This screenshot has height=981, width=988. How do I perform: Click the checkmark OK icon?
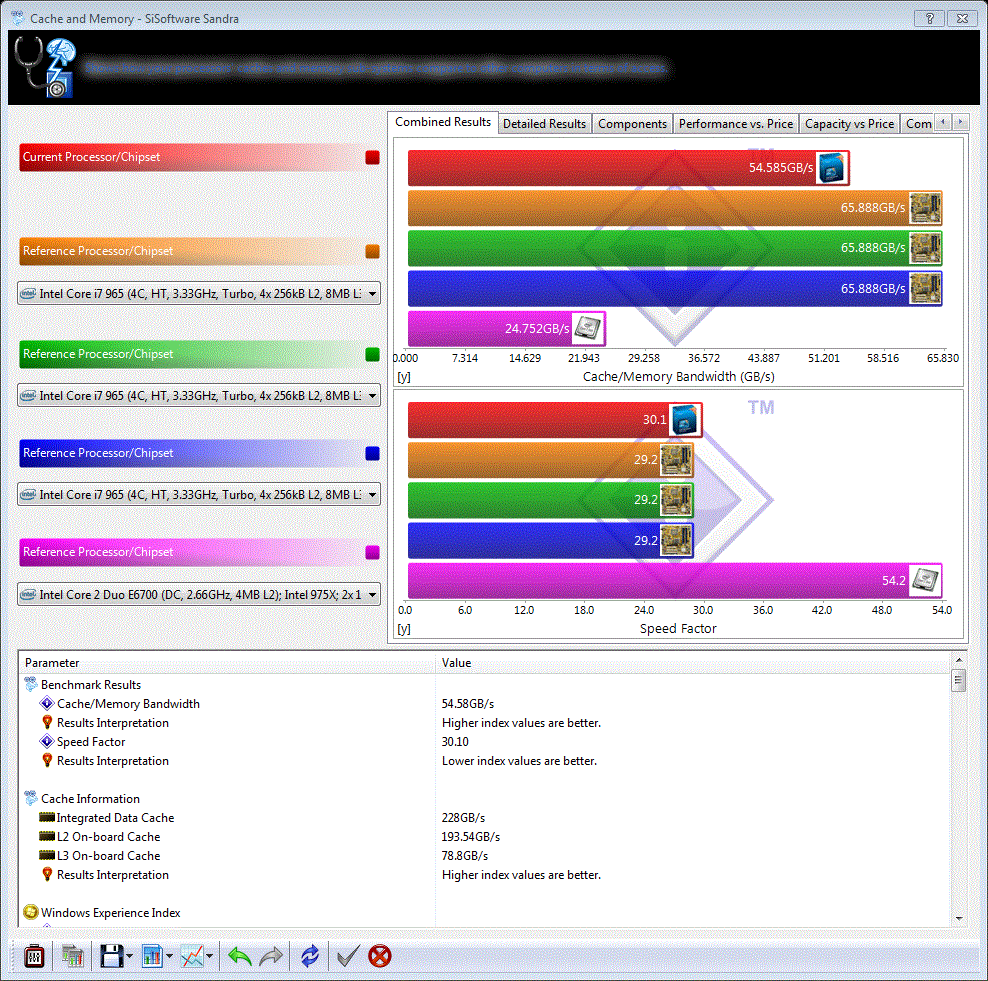348,956
